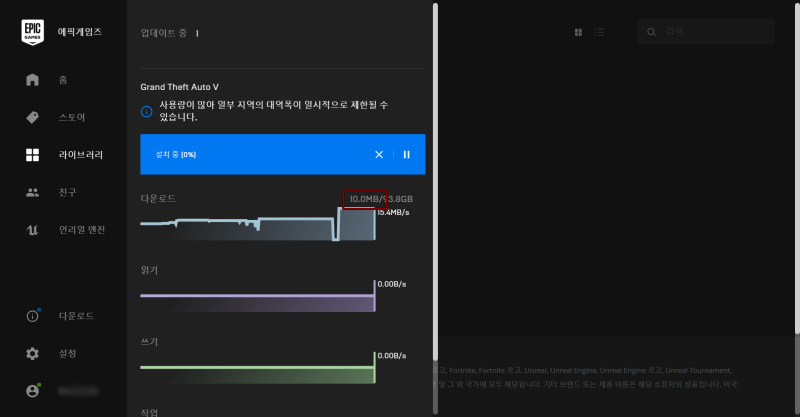
Task: Click the 작업 section label
Action: [149, 412]
